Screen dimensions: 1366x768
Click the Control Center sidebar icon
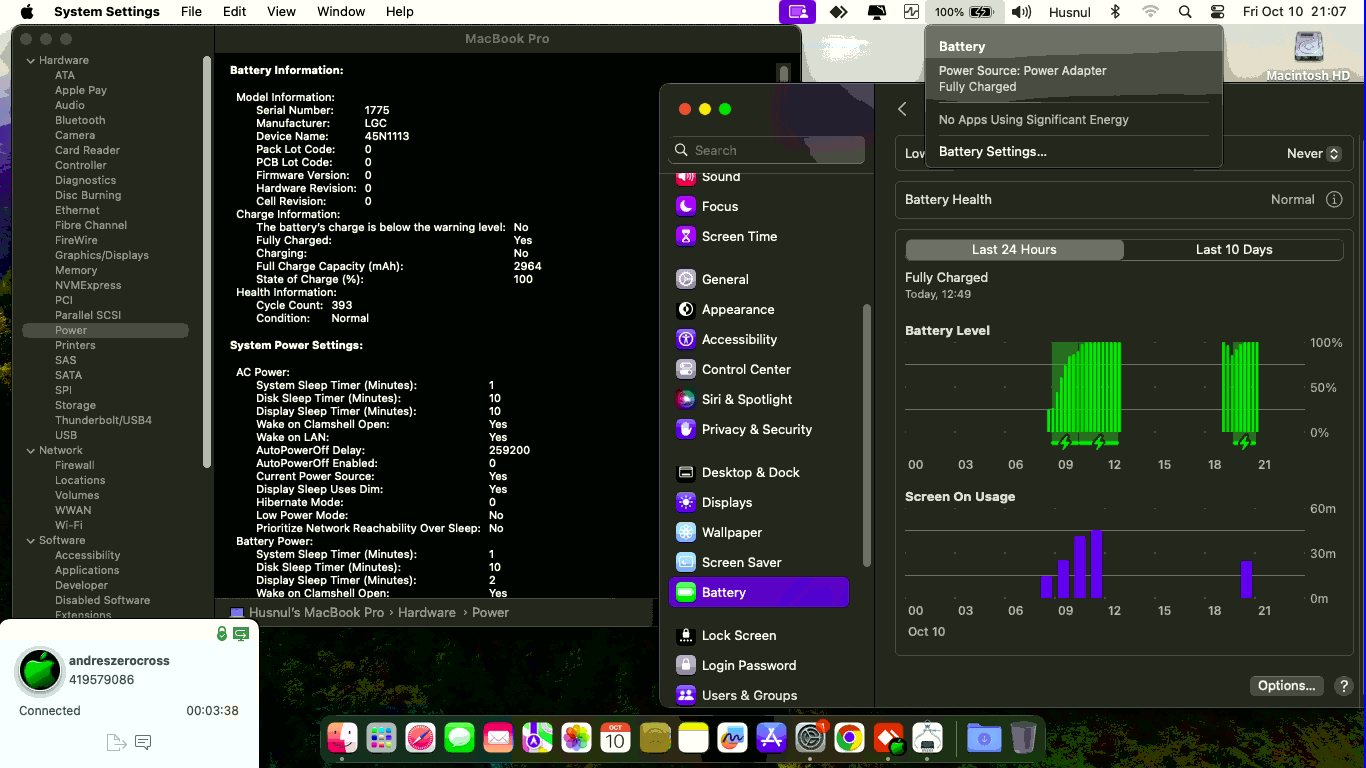(685, 369)
